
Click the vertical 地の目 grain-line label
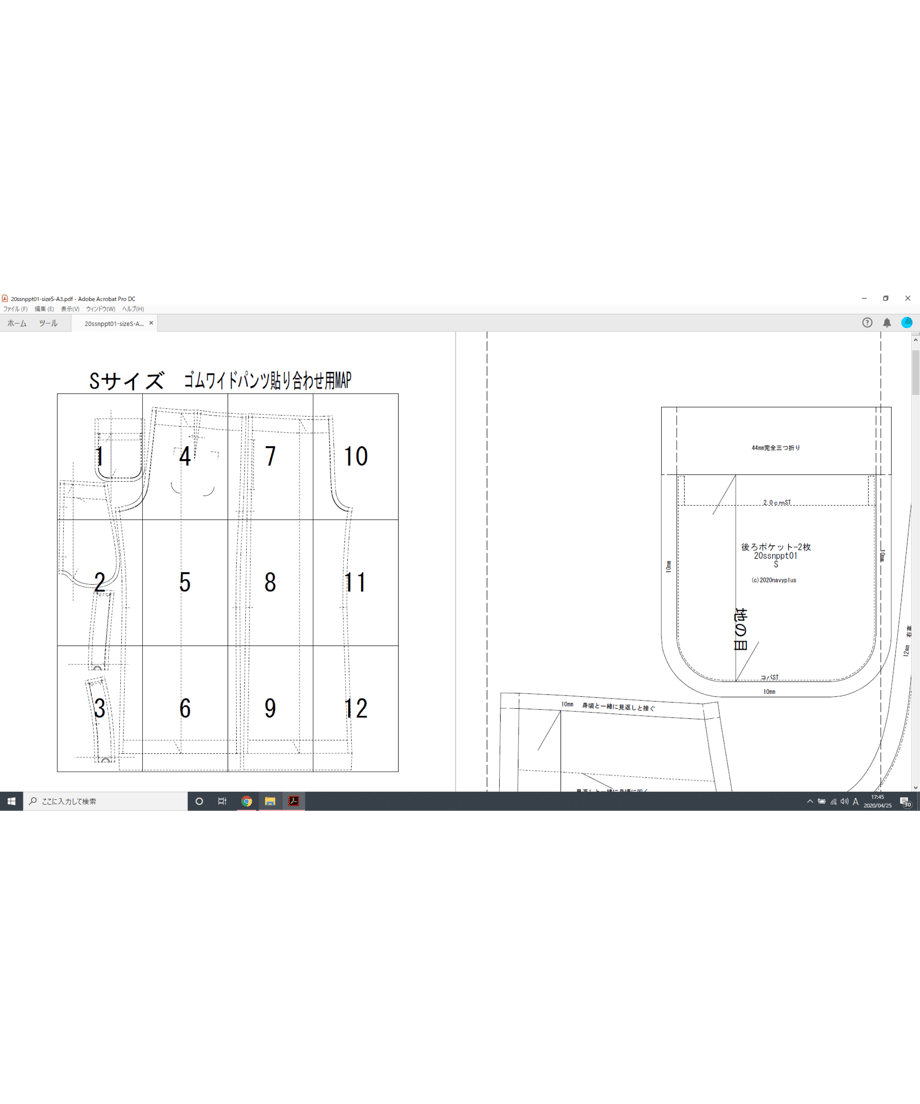(741, 629)
